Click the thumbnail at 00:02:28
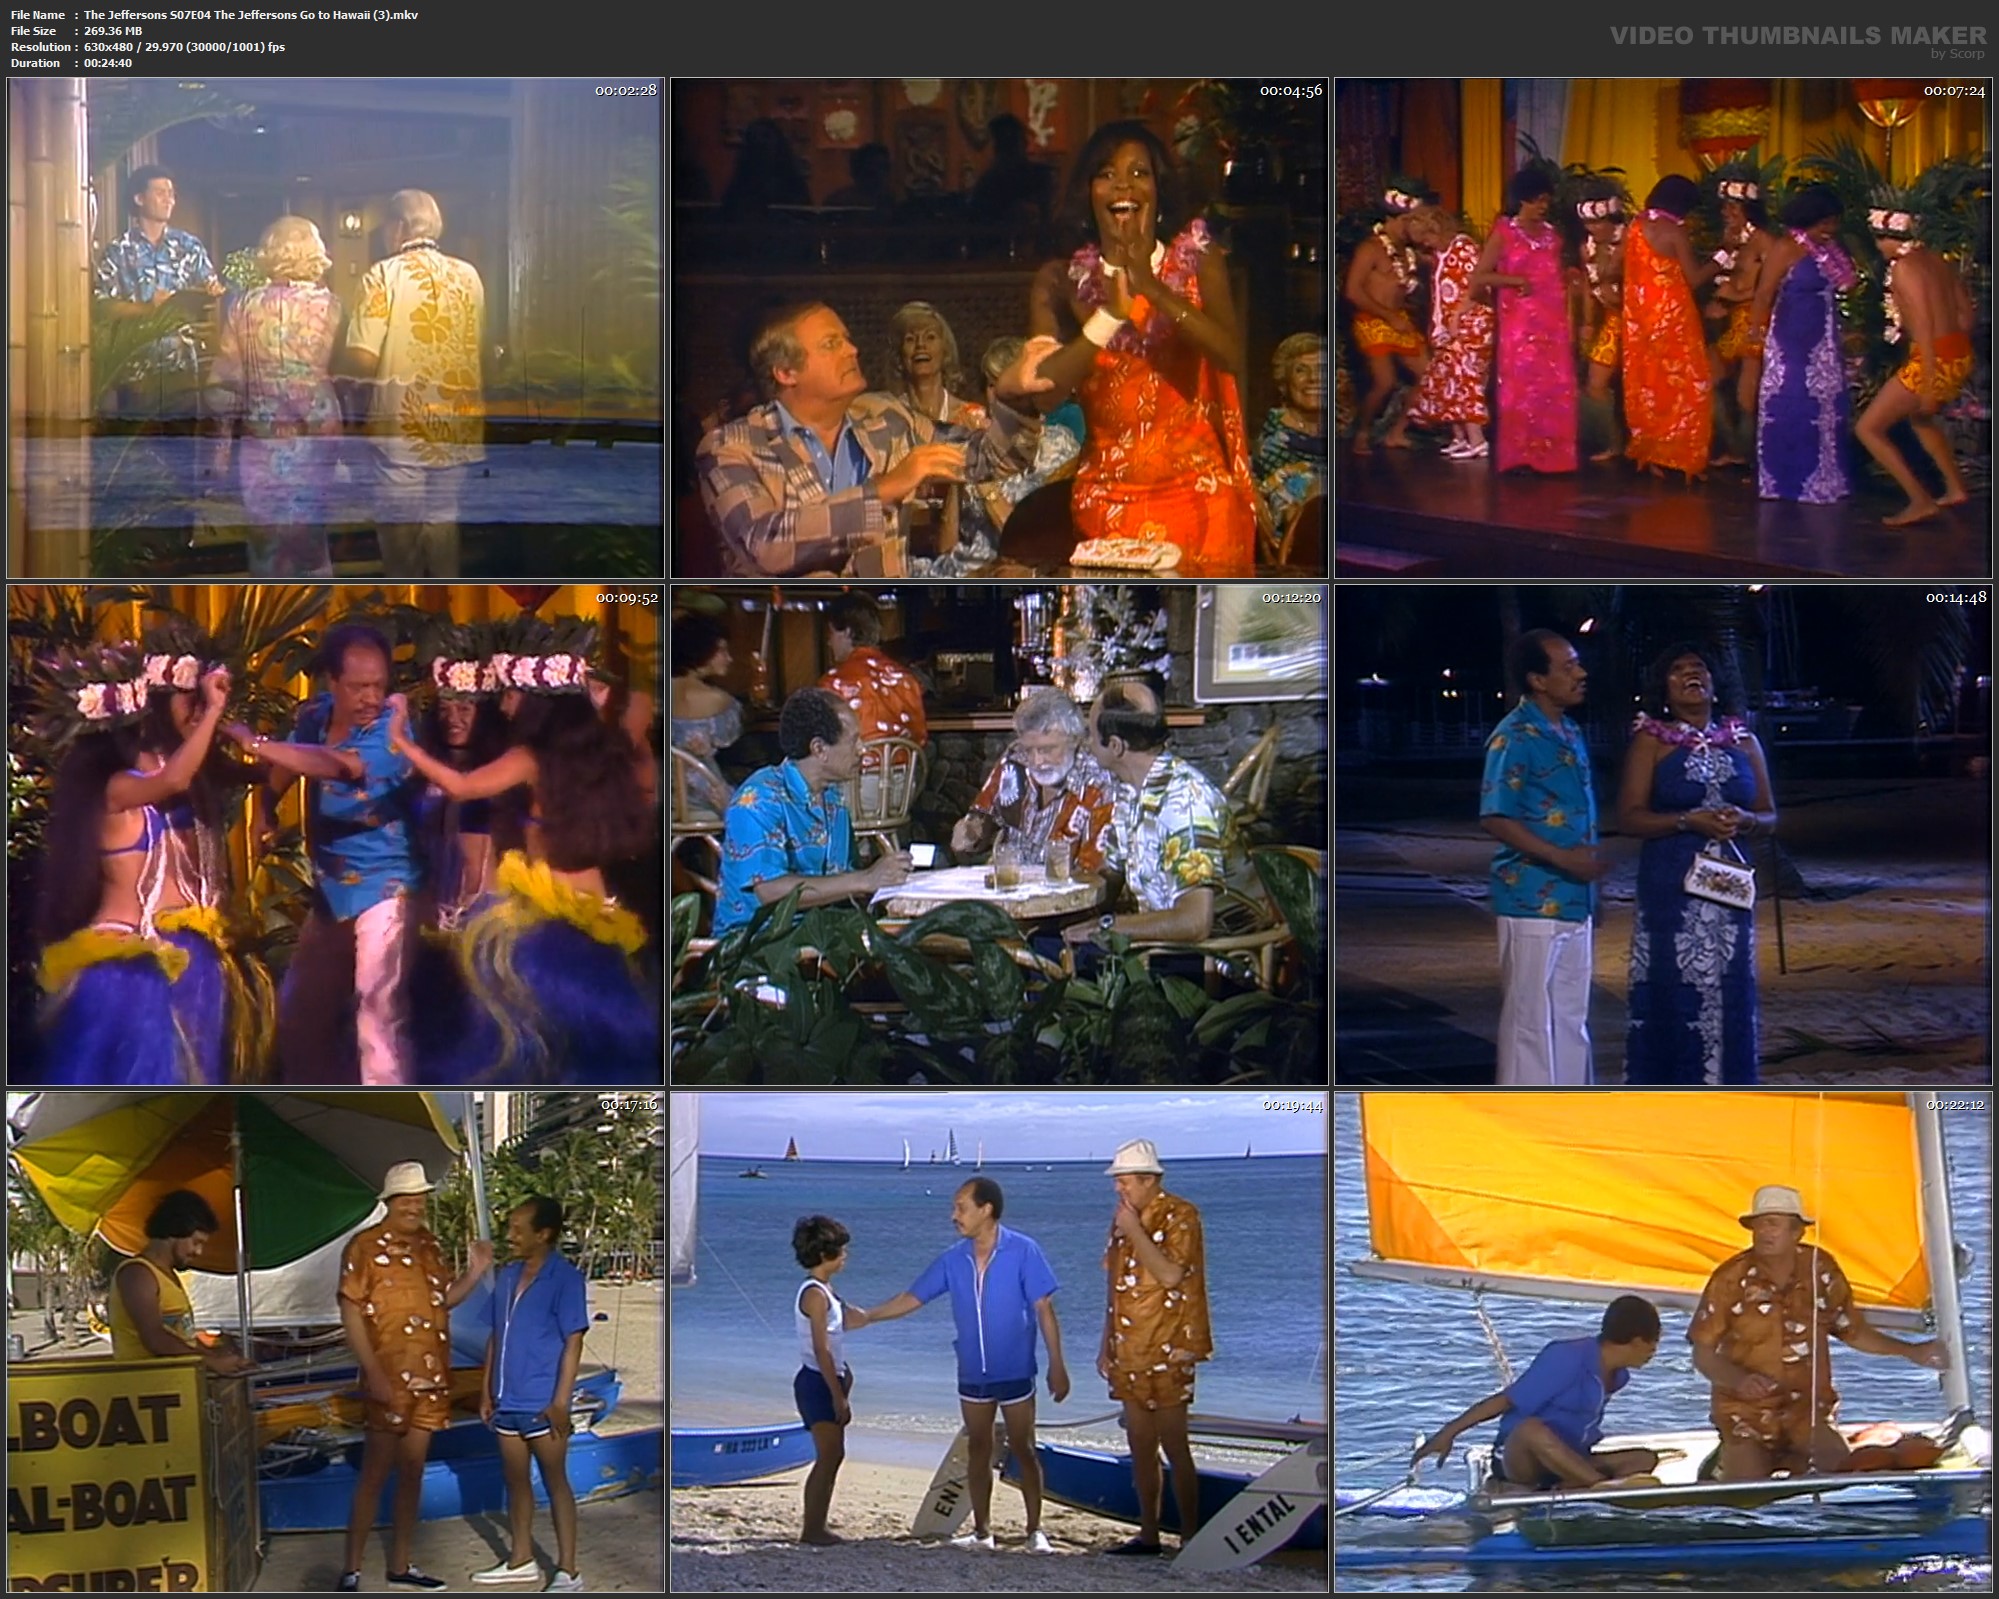Screen dimensions: 1999x1599 click(335, 328)
